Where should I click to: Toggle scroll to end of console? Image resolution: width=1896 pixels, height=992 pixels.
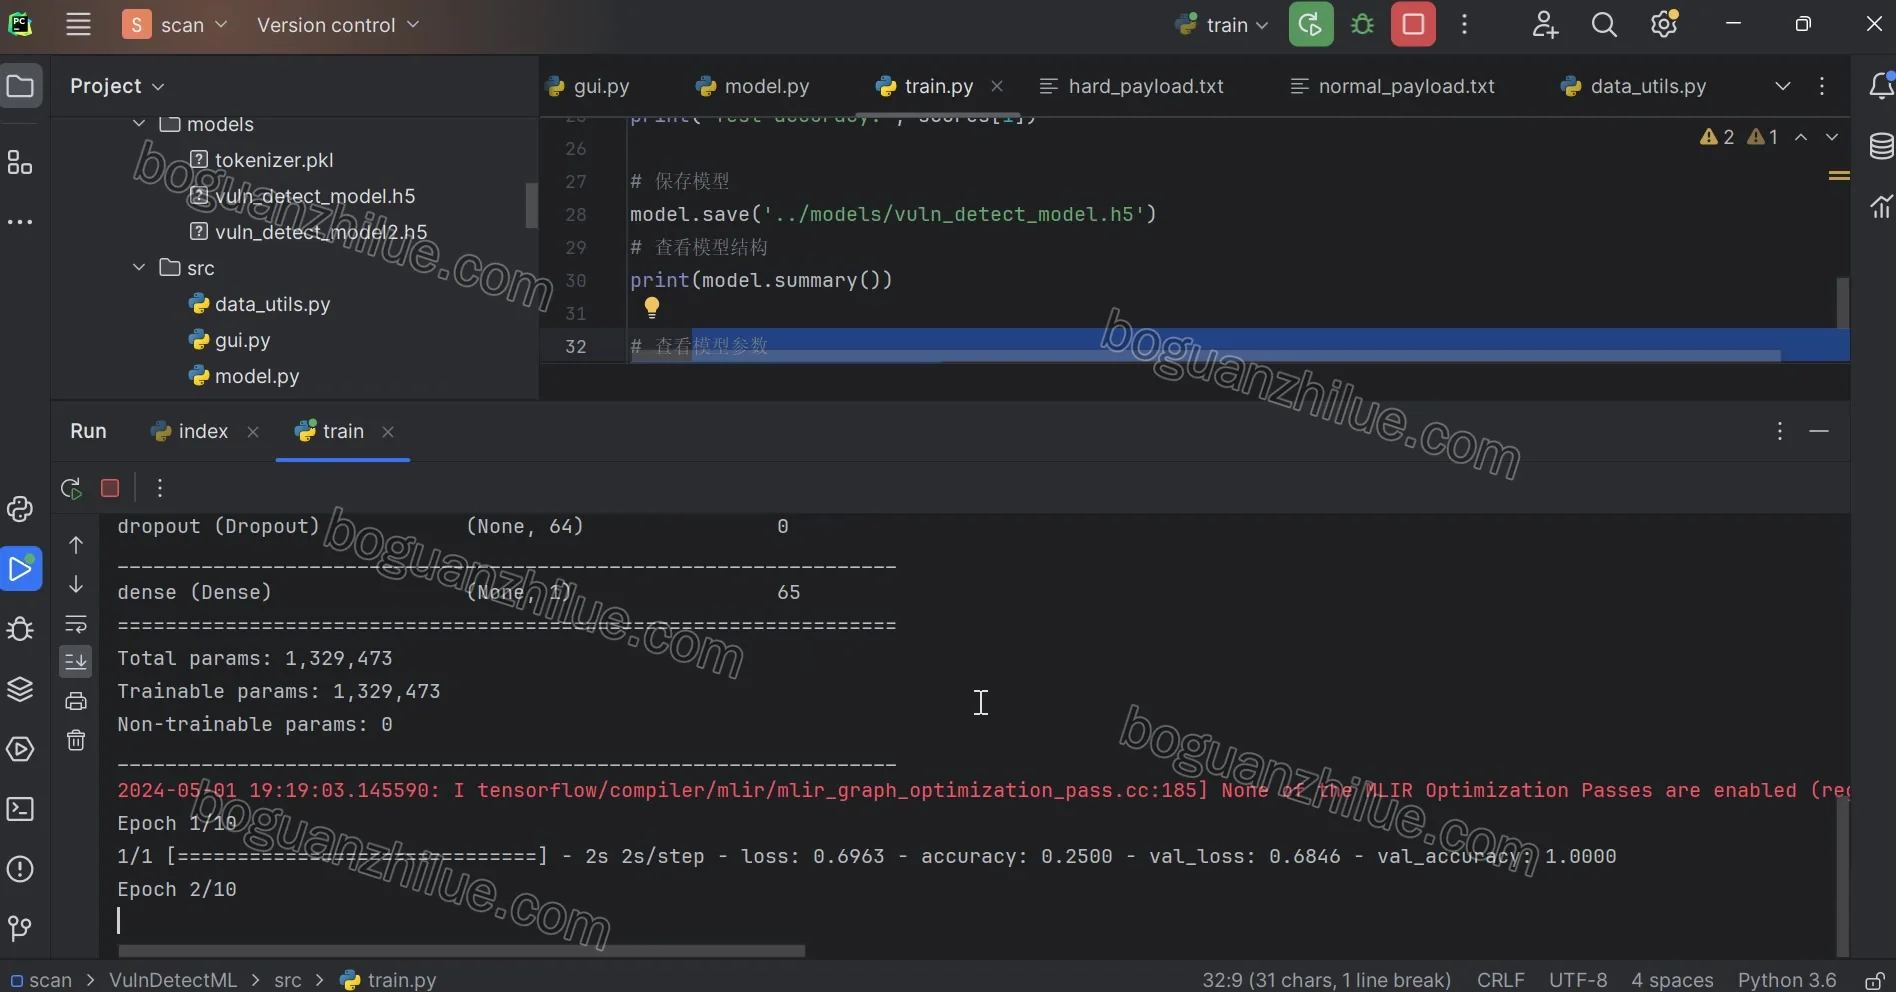coord(76,661)
